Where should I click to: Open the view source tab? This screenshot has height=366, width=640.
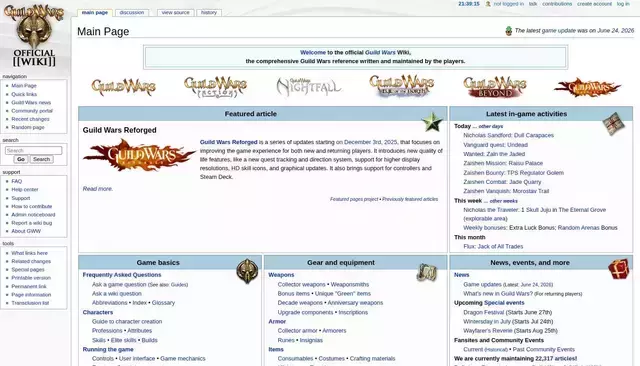coord(176,13)
